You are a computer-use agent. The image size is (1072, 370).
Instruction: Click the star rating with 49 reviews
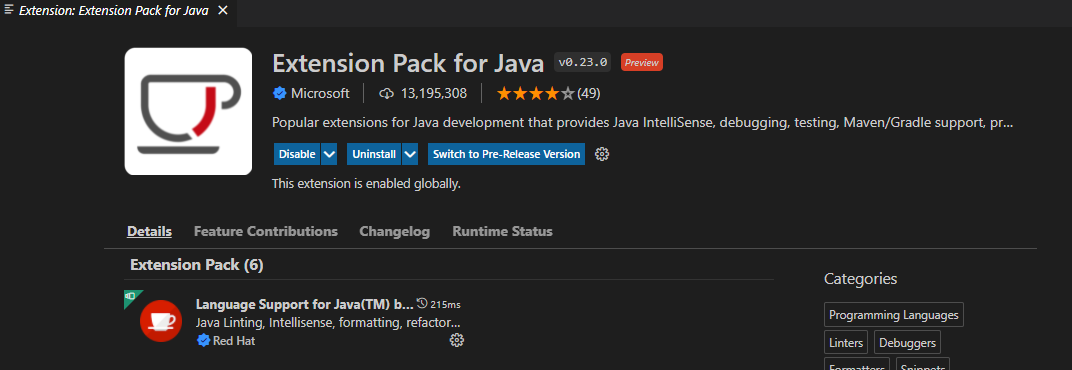548,93
